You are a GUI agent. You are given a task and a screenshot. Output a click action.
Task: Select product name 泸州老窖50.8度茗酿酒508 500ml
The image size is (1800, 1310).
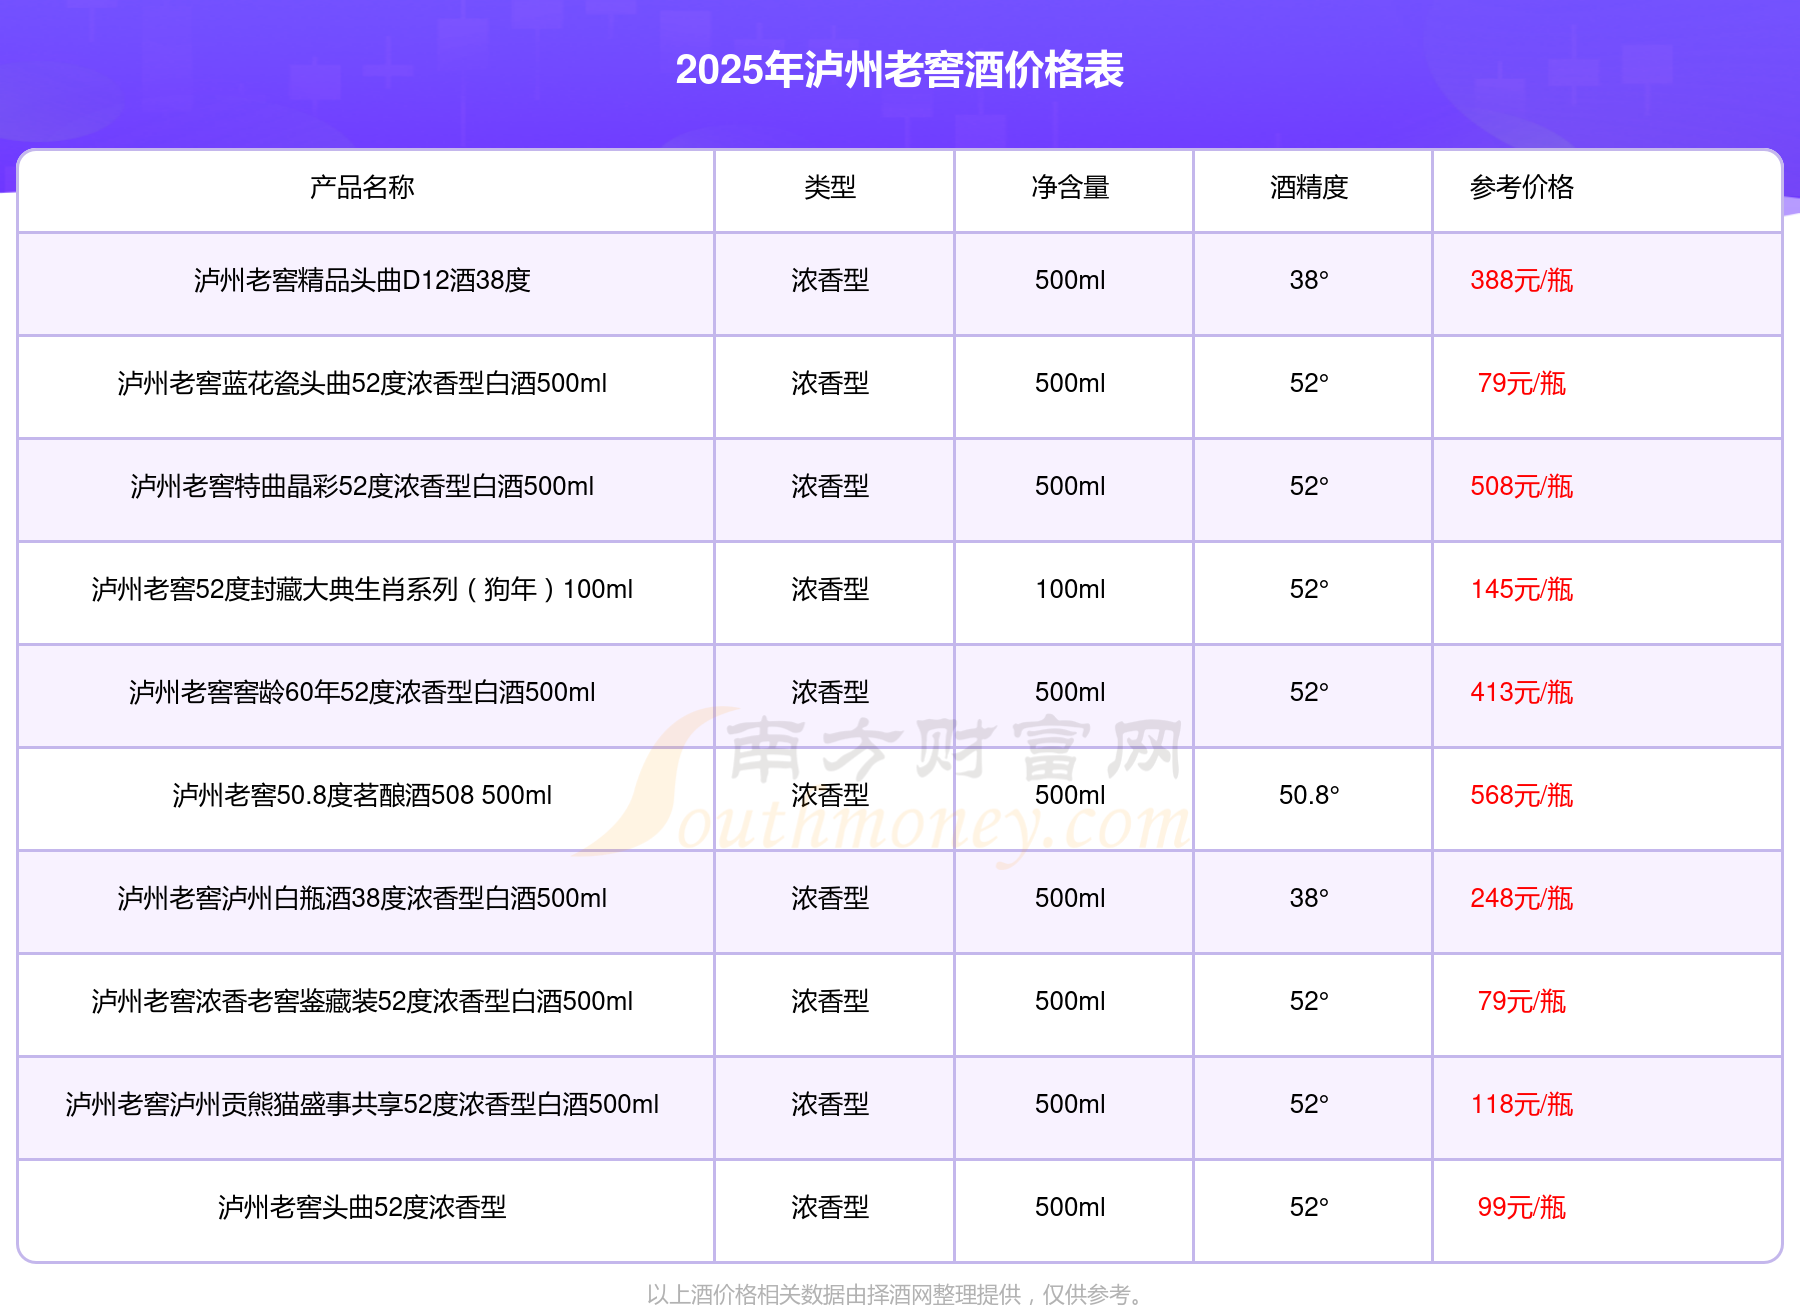point(362,795)
